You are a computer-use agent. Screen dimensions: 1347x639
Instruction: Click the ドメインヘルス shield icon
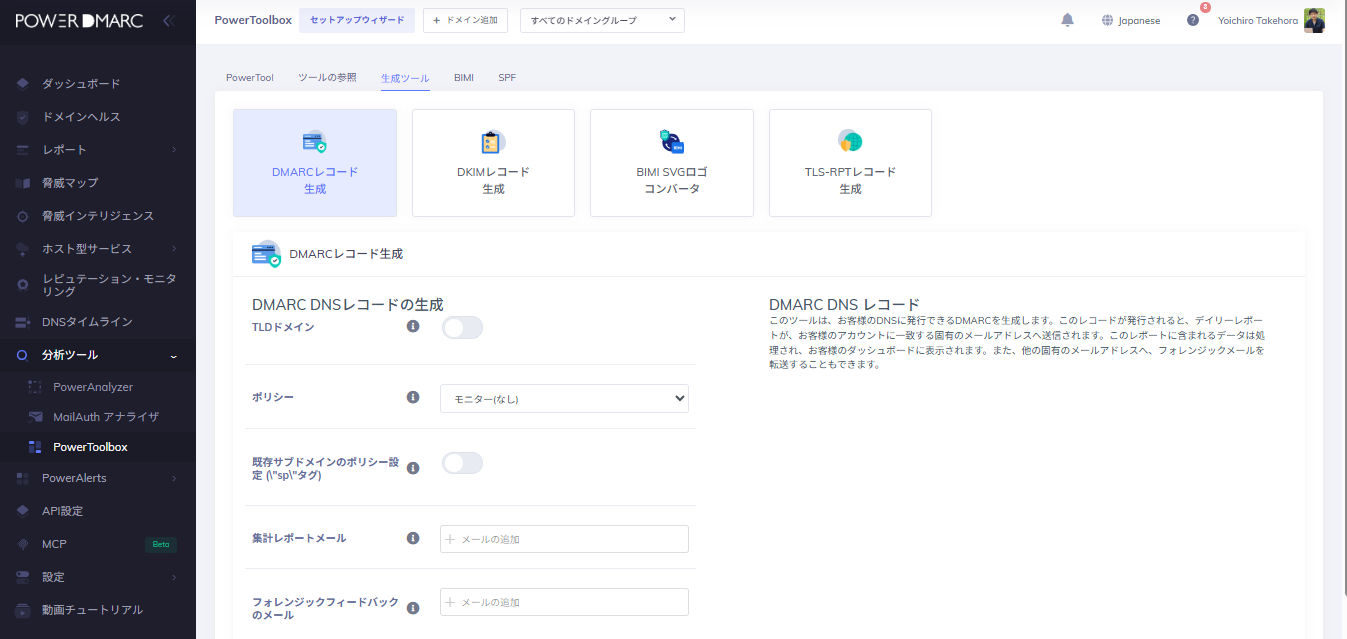[23, 117]
